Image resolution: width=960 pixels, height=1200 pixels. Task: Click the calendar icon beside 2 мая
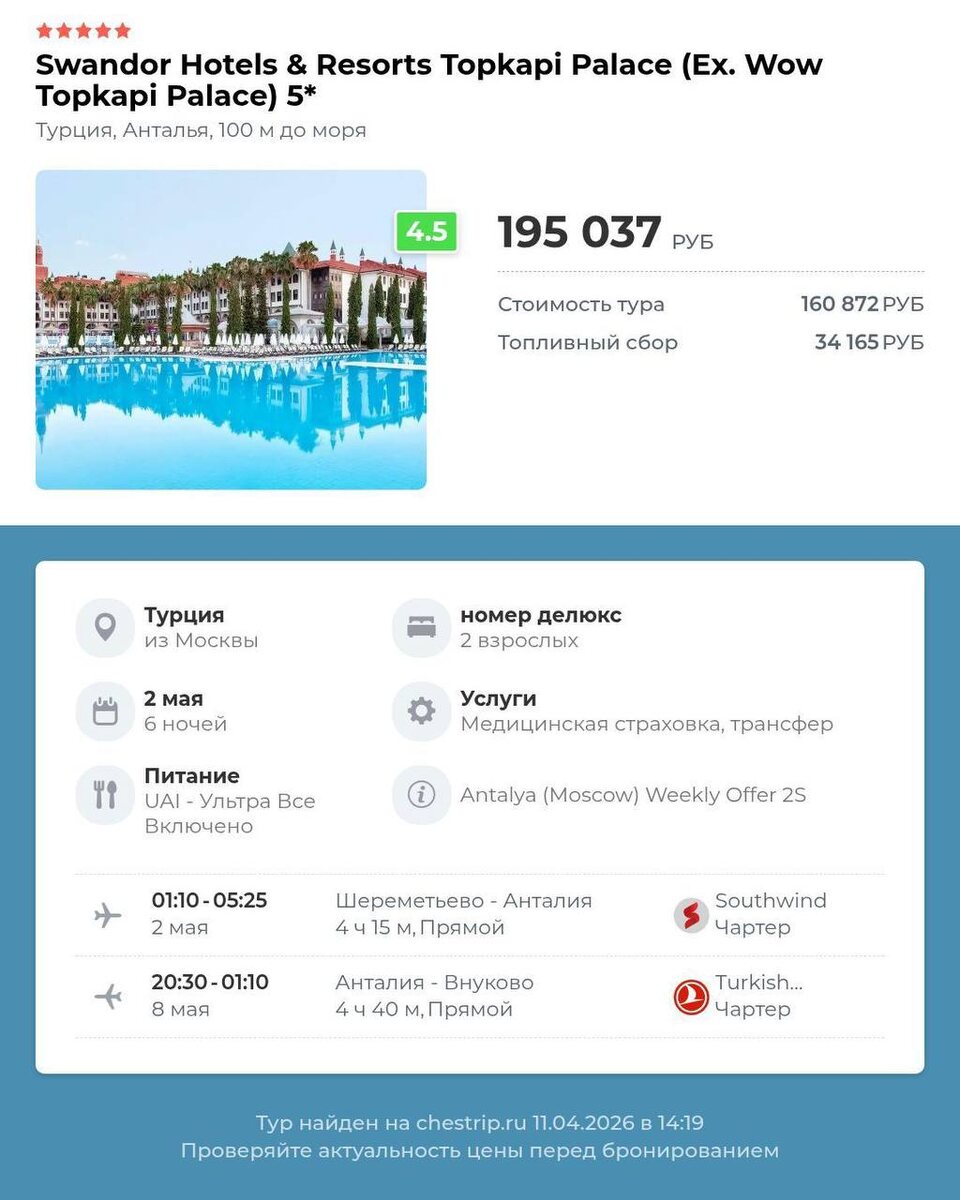point(105,711)
